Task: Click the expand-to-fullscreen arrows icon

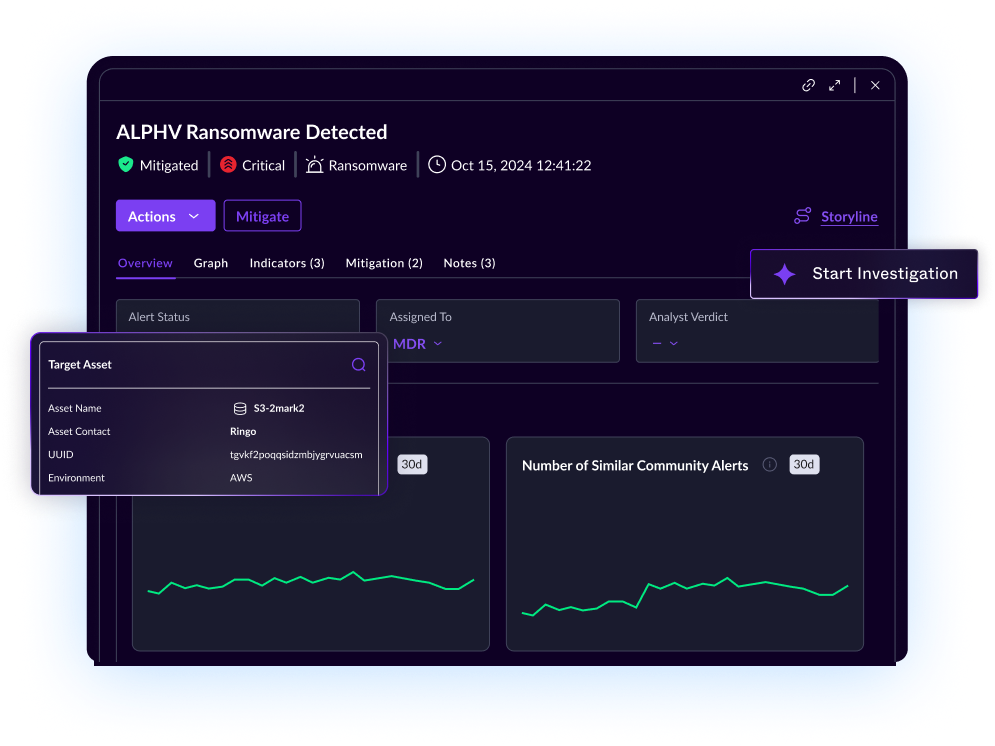Action: tap(835, 85)
